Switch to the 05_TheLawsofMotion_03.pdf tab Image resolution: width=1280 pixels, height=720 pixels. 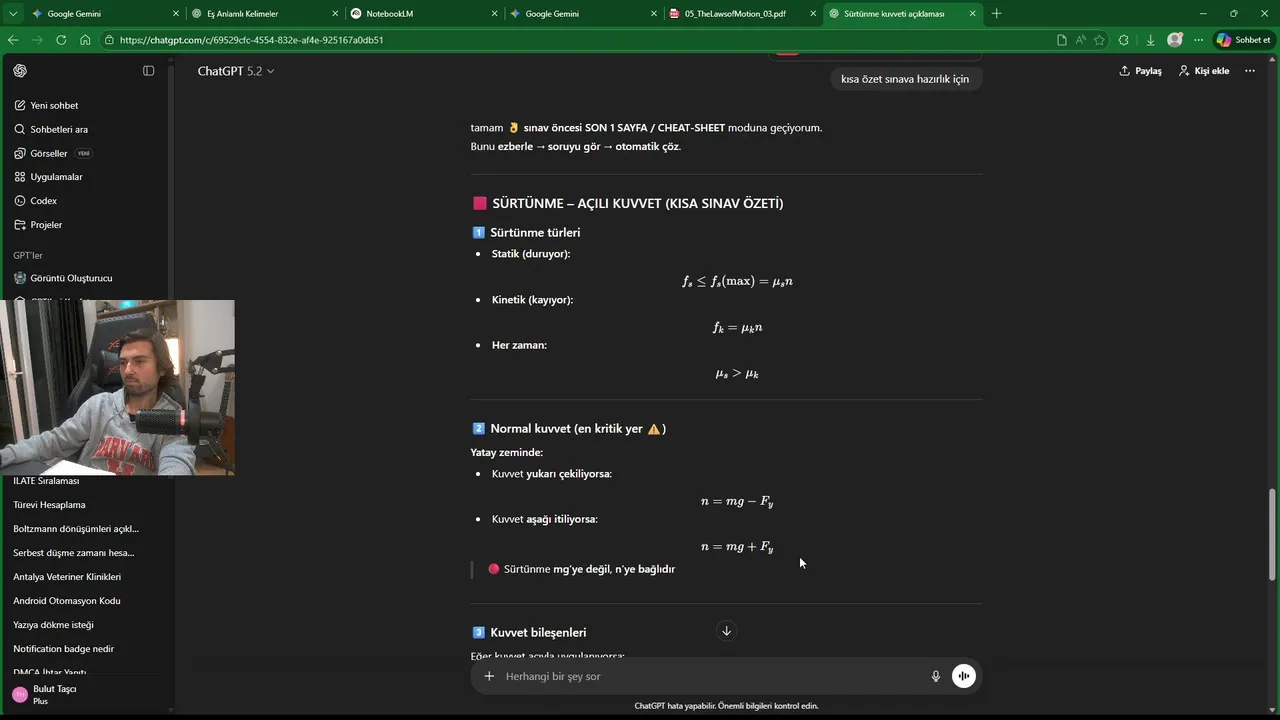742,14
